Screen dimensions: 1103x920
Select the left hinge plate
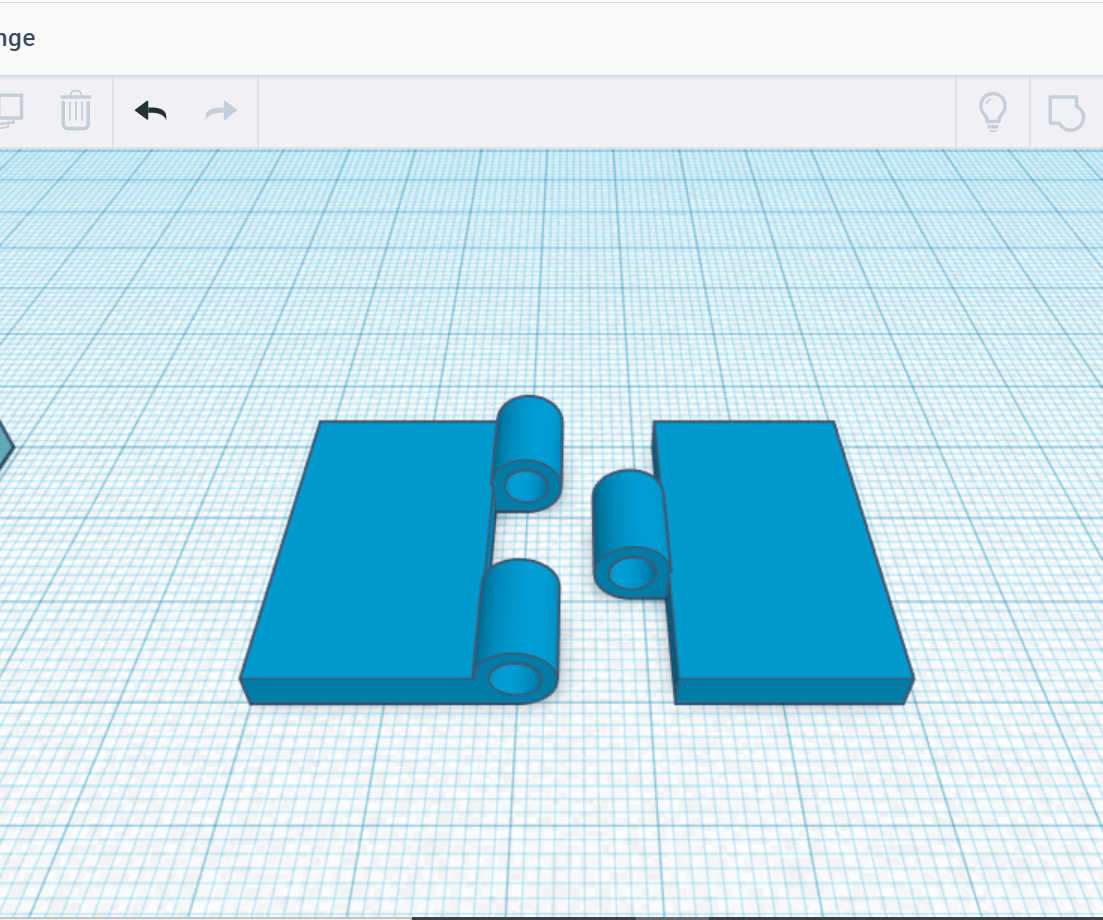[380, 550]
